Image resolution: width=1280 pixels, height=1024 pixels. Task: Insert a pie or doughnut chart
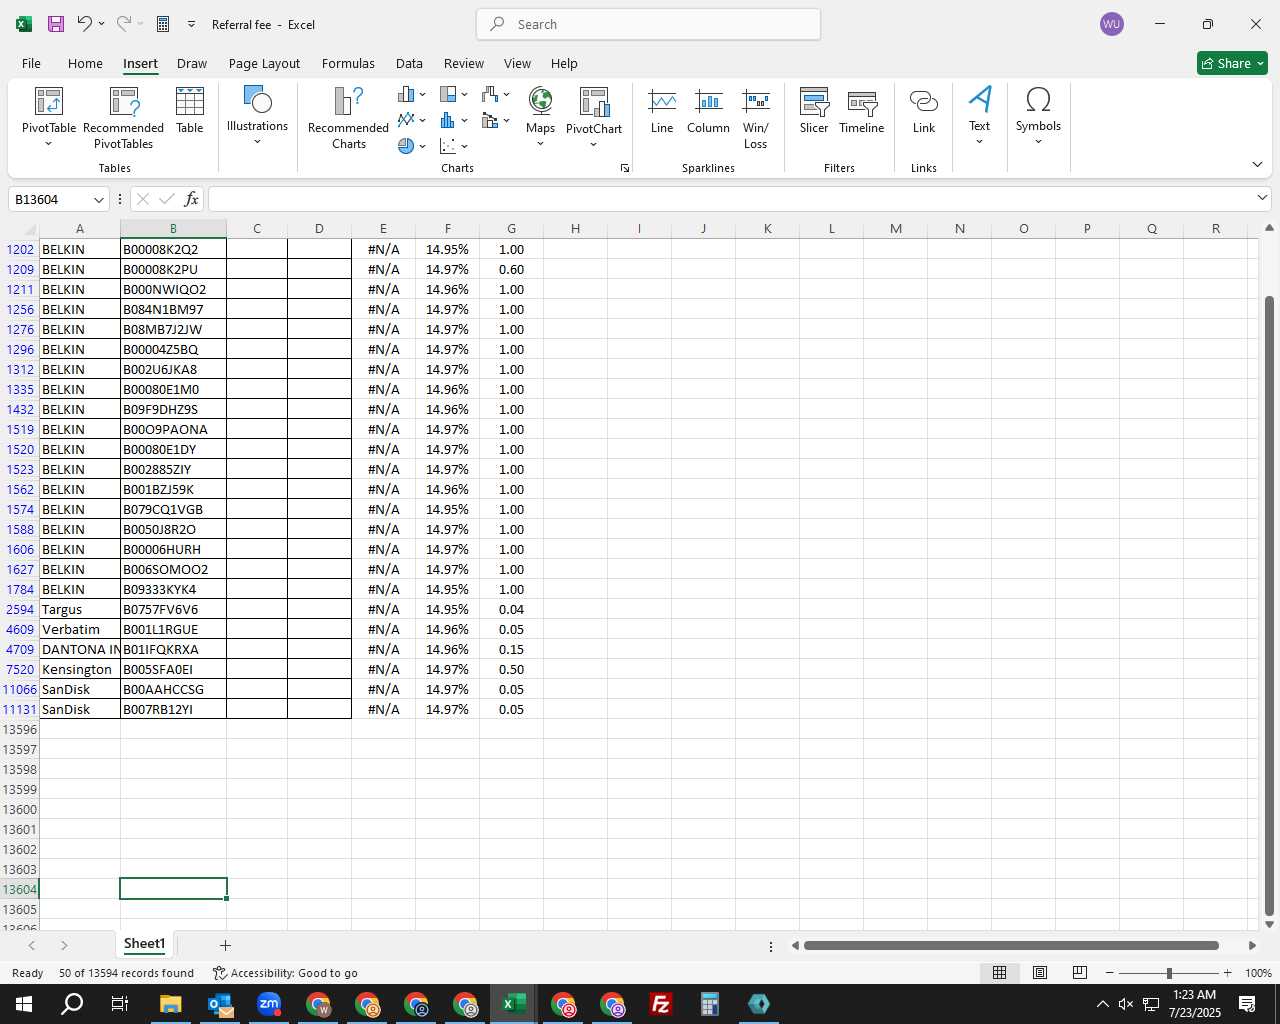[x=406, y=146]
